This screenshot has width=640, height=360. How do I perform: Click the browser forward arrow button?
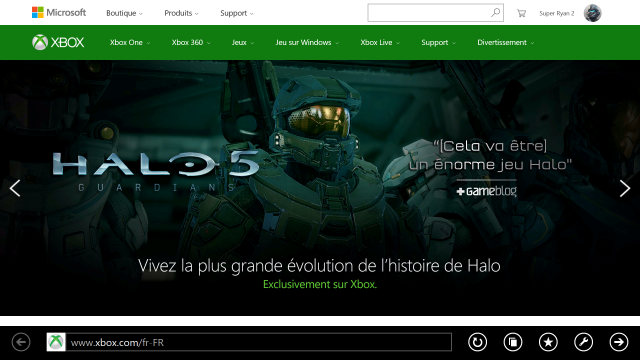coord(619,342)
